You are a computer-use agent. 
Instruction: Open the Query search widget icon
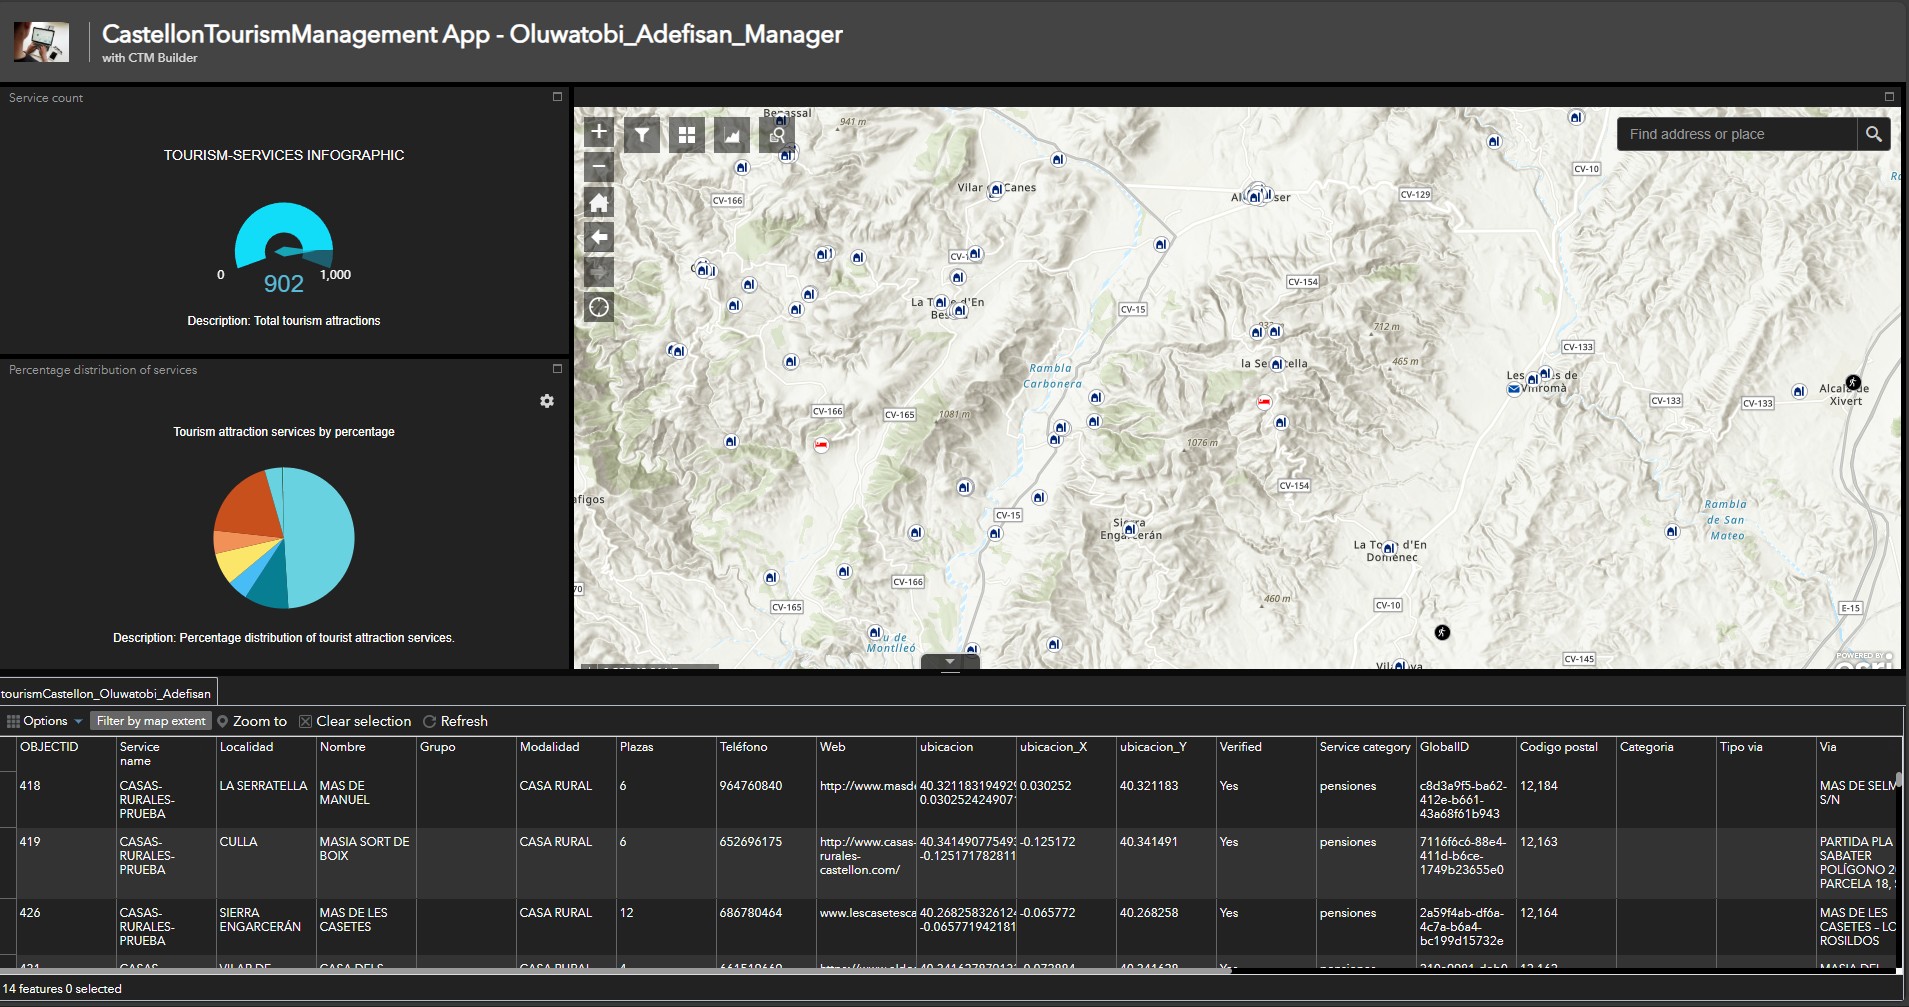pyautogui.click(x=777, y=135)
